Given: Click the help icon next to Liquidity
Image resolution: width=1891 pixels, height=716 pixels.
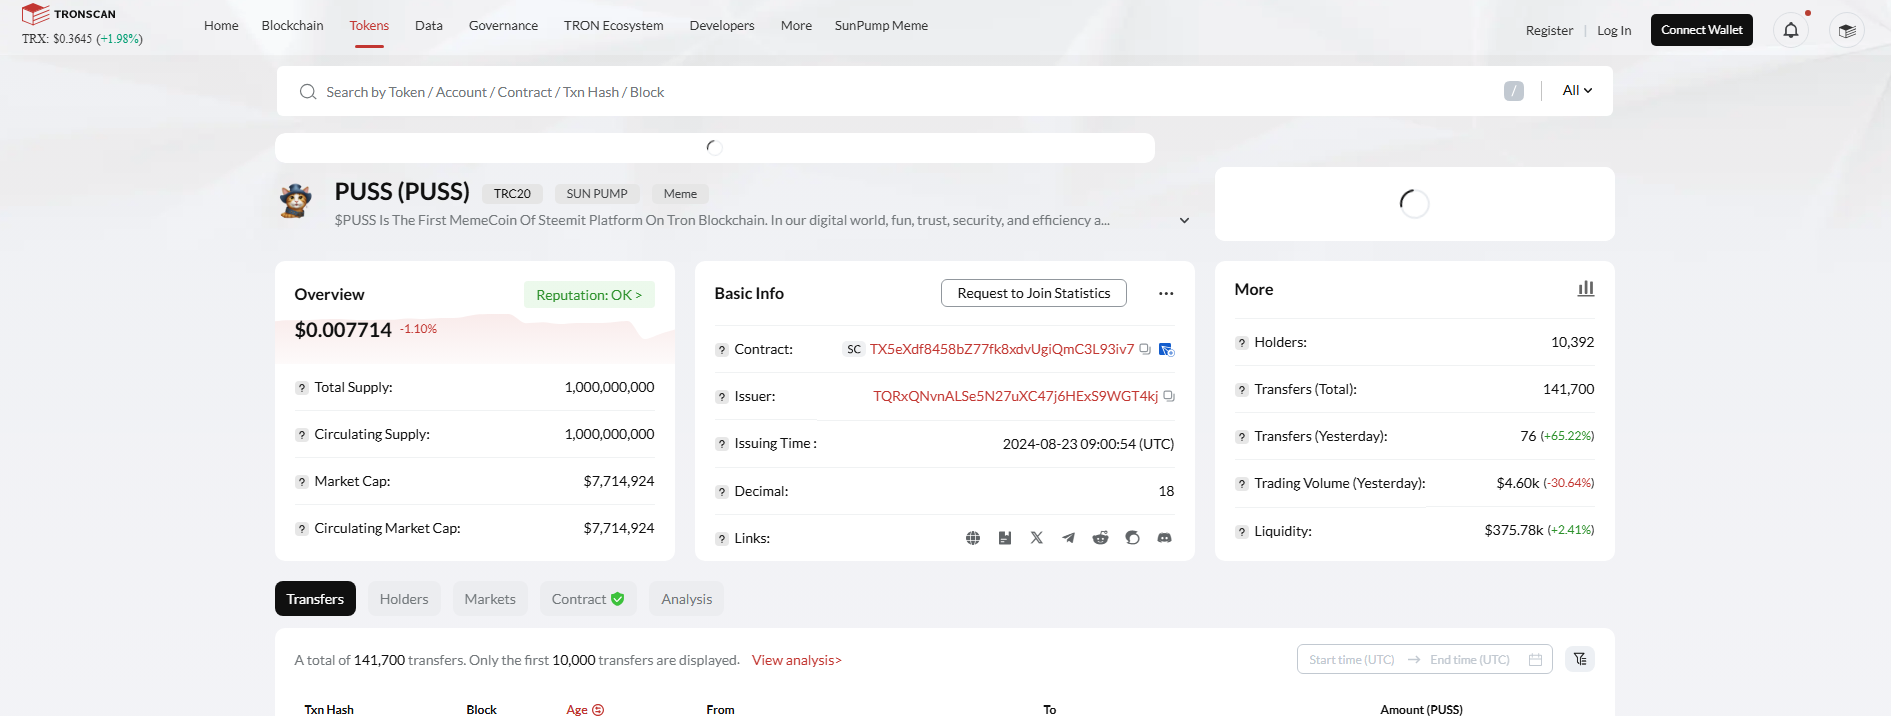Looking at the screenshot, I should [x=1241, y=532].
